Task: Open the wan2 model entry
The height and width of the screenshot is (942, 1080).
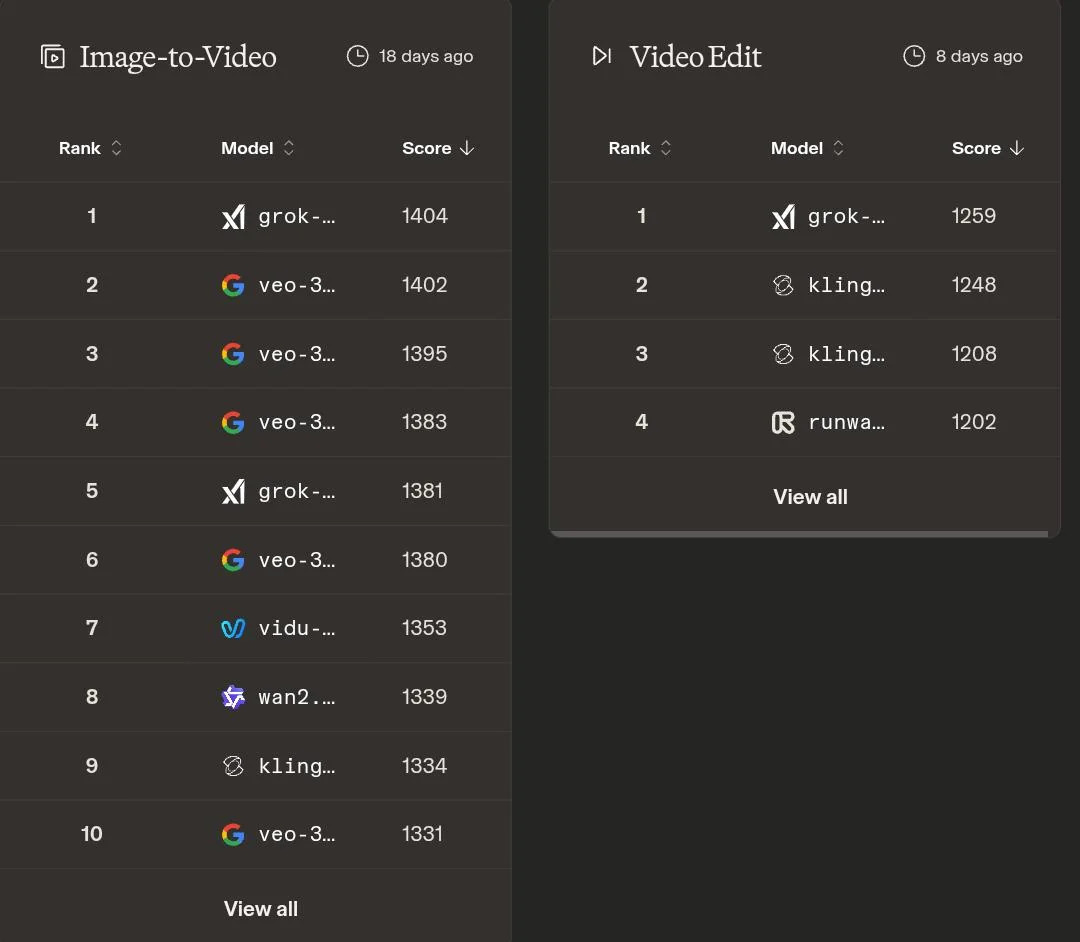Action: coord(297,697)
